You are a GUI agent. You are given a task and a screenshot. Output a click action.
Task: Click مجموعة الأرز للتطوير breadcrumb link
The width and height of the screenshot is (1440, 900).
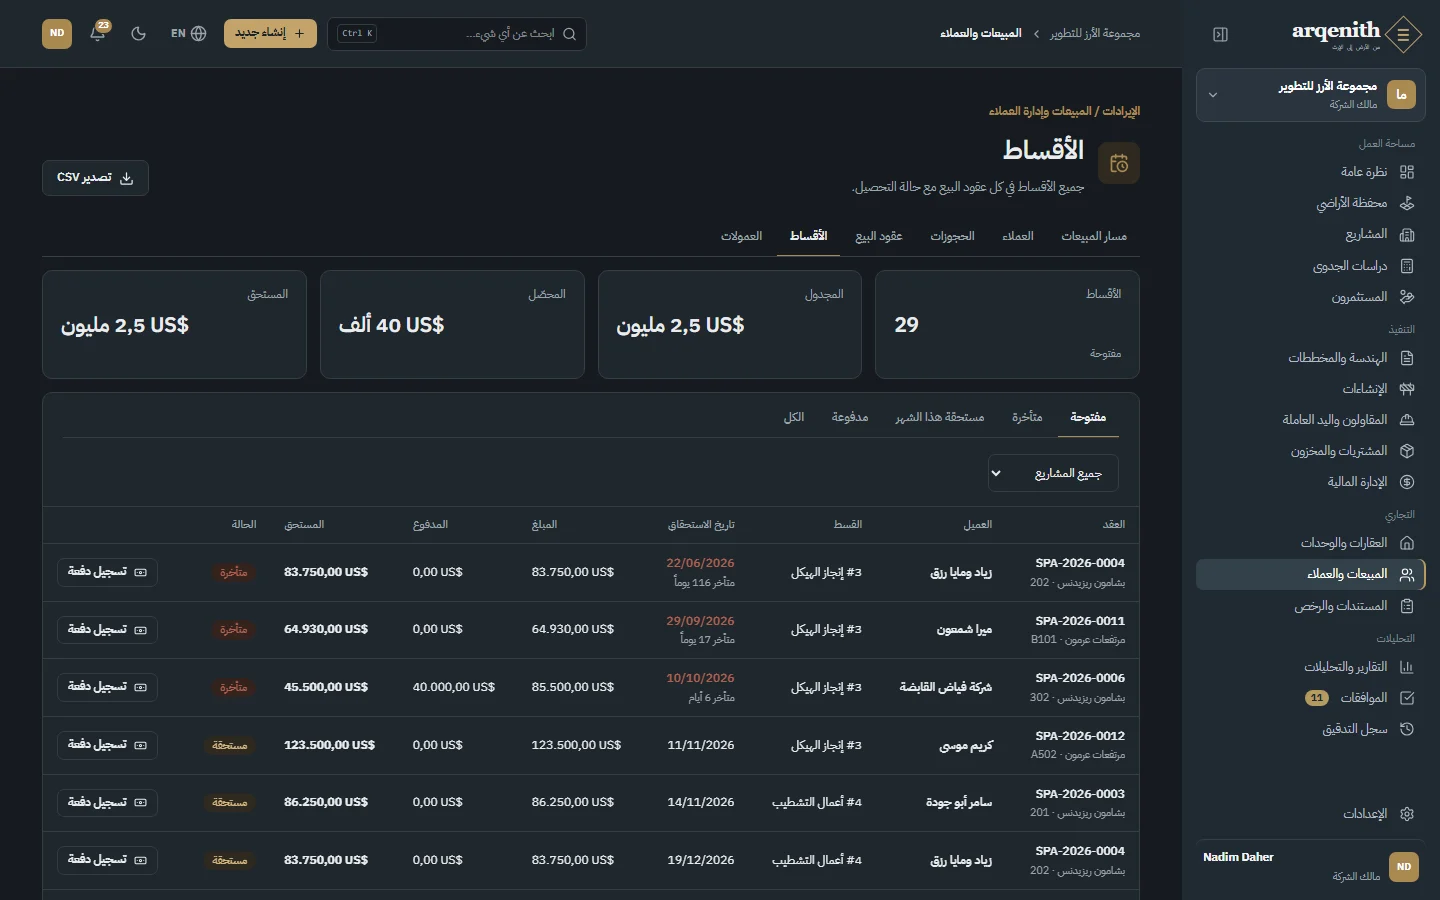click(1095, 33)
